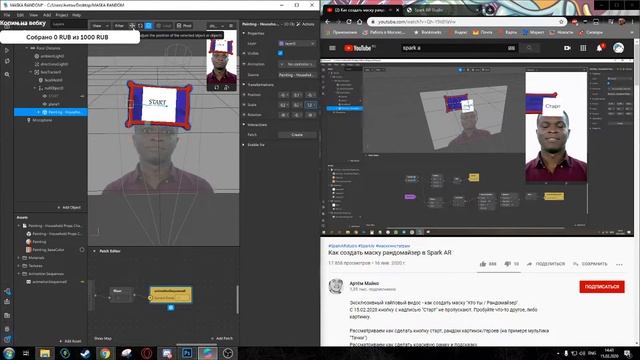Click the red ПОДПИСАТЬСЯ subscribe button
Screen dimensions: 640x360
tap(602, 287)
